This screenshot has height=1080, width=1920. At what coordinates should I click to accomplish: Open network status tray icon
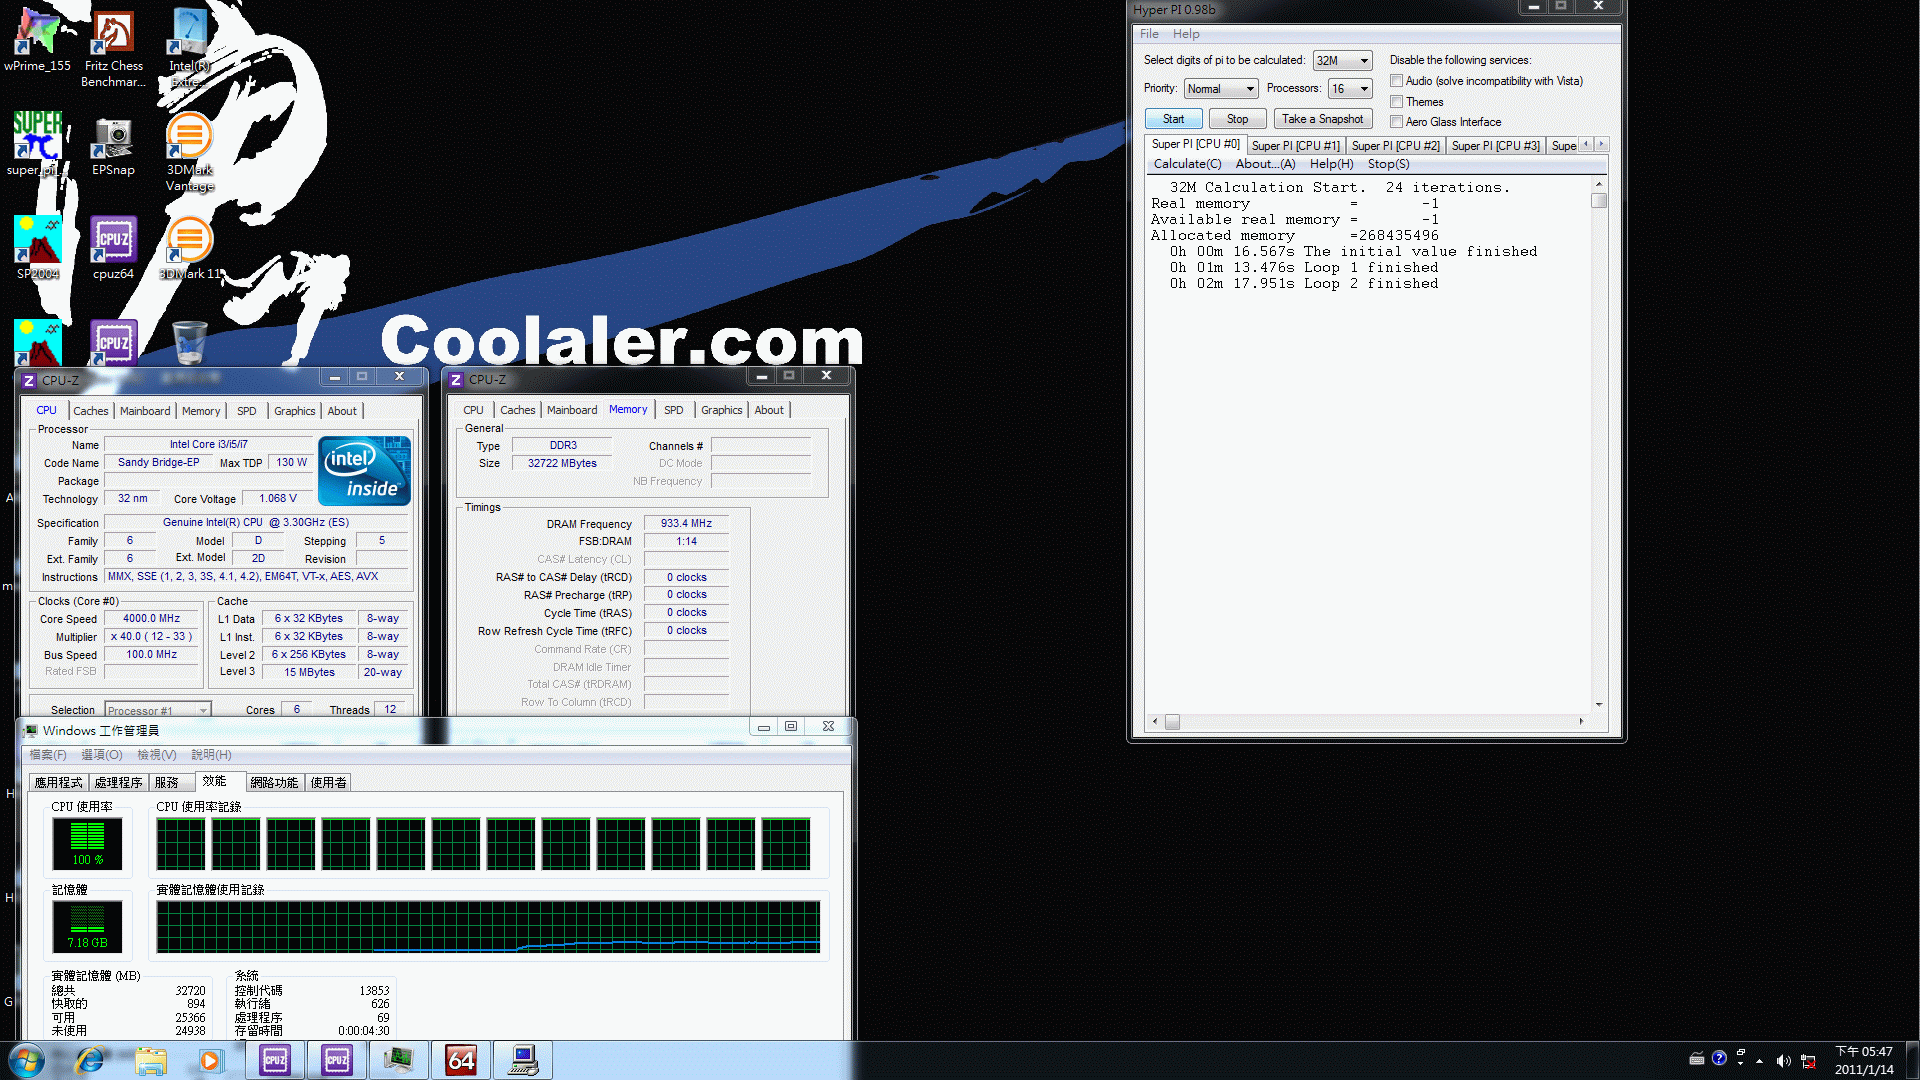(x=1808, y=1060)
